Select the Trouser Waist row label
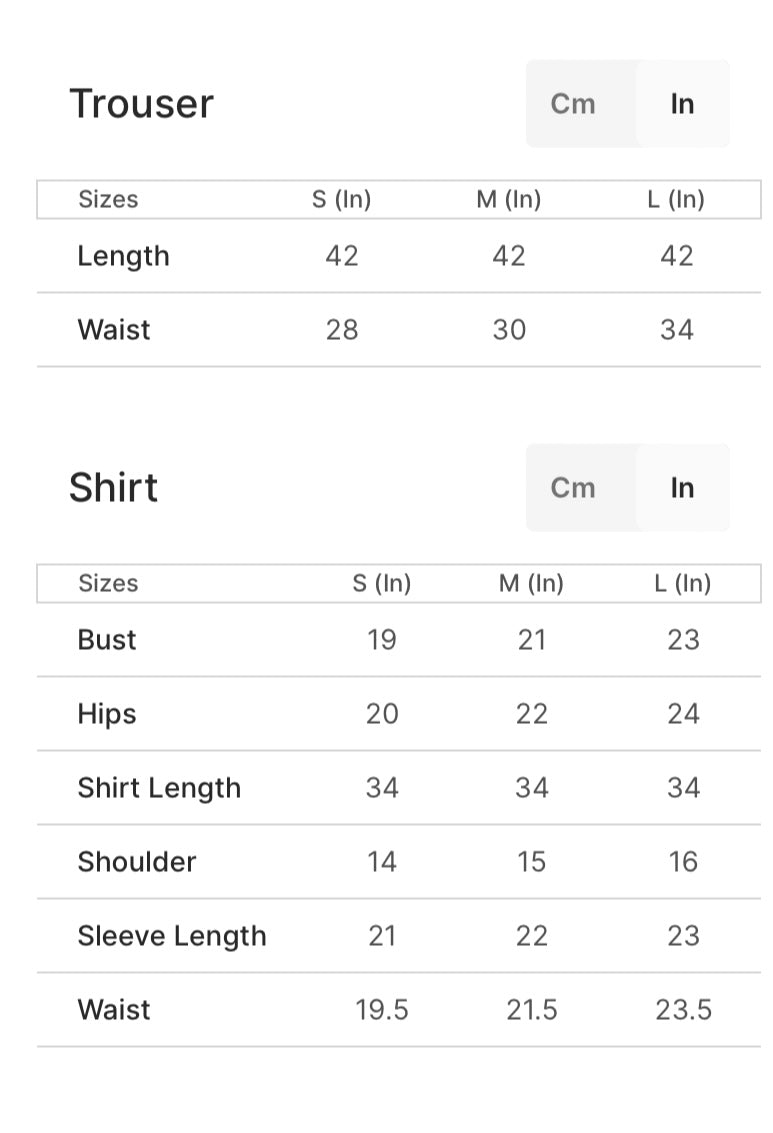The width and height of the screenshot is (773, 1133). coord(114,330)
